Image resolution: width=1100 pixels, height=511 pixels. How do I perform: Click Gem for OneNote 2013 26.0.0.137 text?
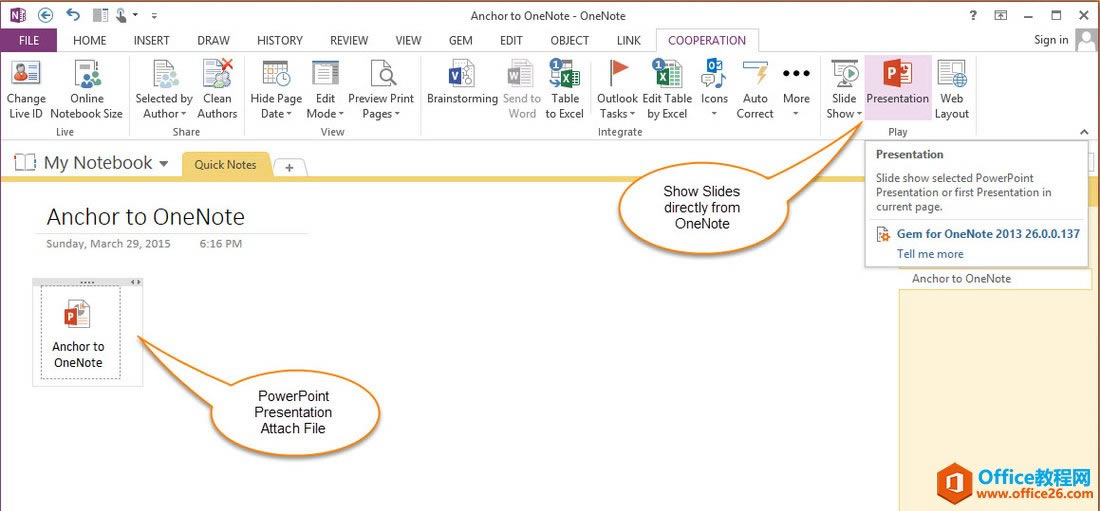(x=988, y=234)
